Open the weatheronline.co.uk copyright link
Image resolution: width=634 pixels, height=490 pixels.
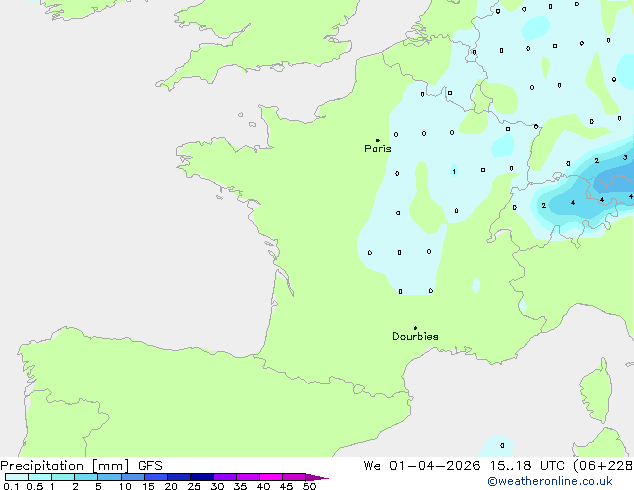tap(549, 481)
